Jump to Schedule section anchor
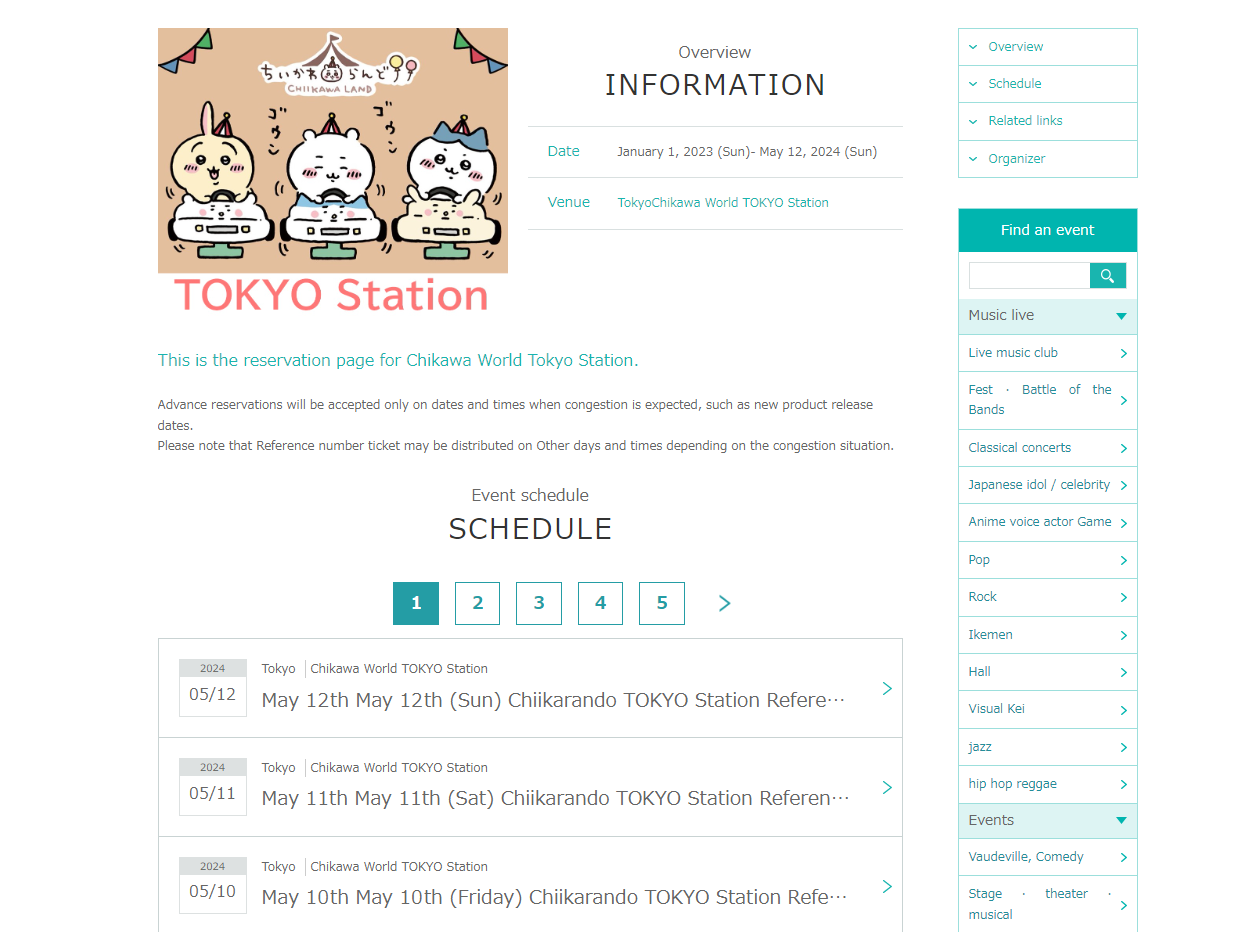1255x932 pixels. (x=1014, y=84)
